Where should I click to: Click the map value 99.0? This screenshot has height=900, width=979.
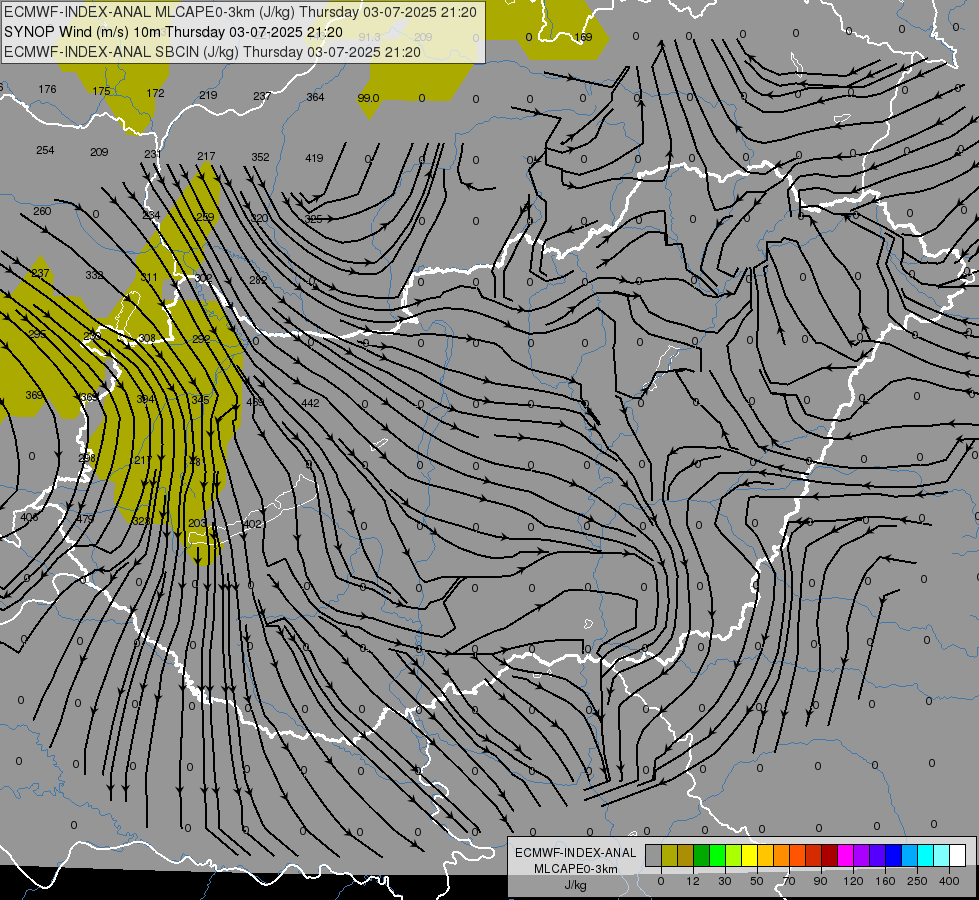pos(368,98)
